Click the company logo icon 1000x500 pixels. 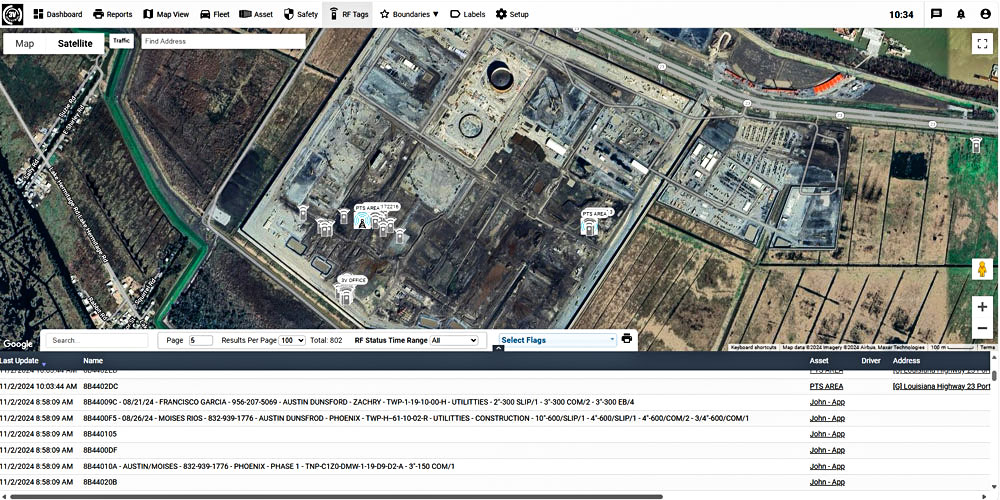pyautogui.click(x=13, y=14)
